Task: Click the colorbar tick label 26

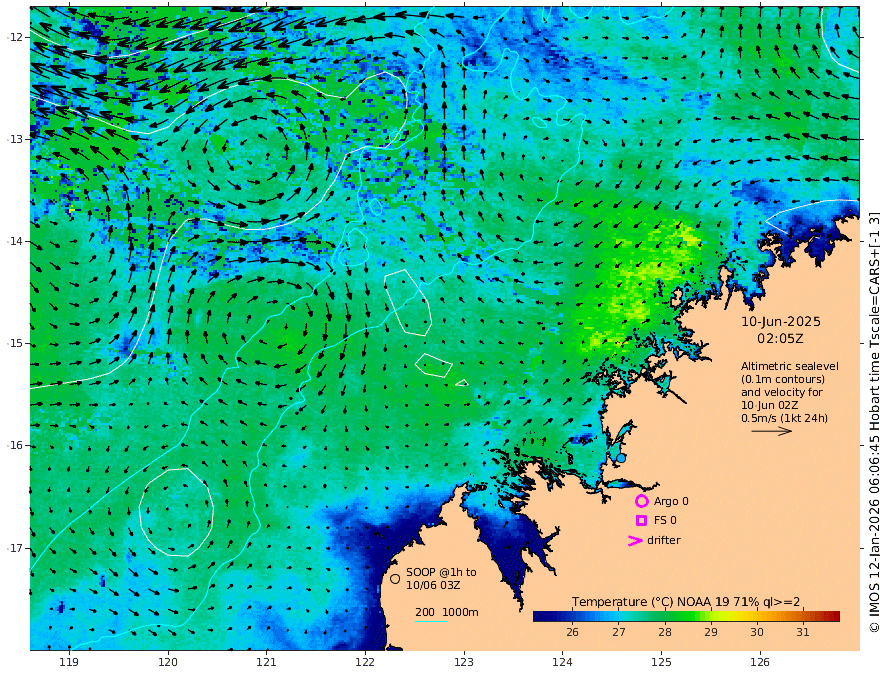Action: 572,632
